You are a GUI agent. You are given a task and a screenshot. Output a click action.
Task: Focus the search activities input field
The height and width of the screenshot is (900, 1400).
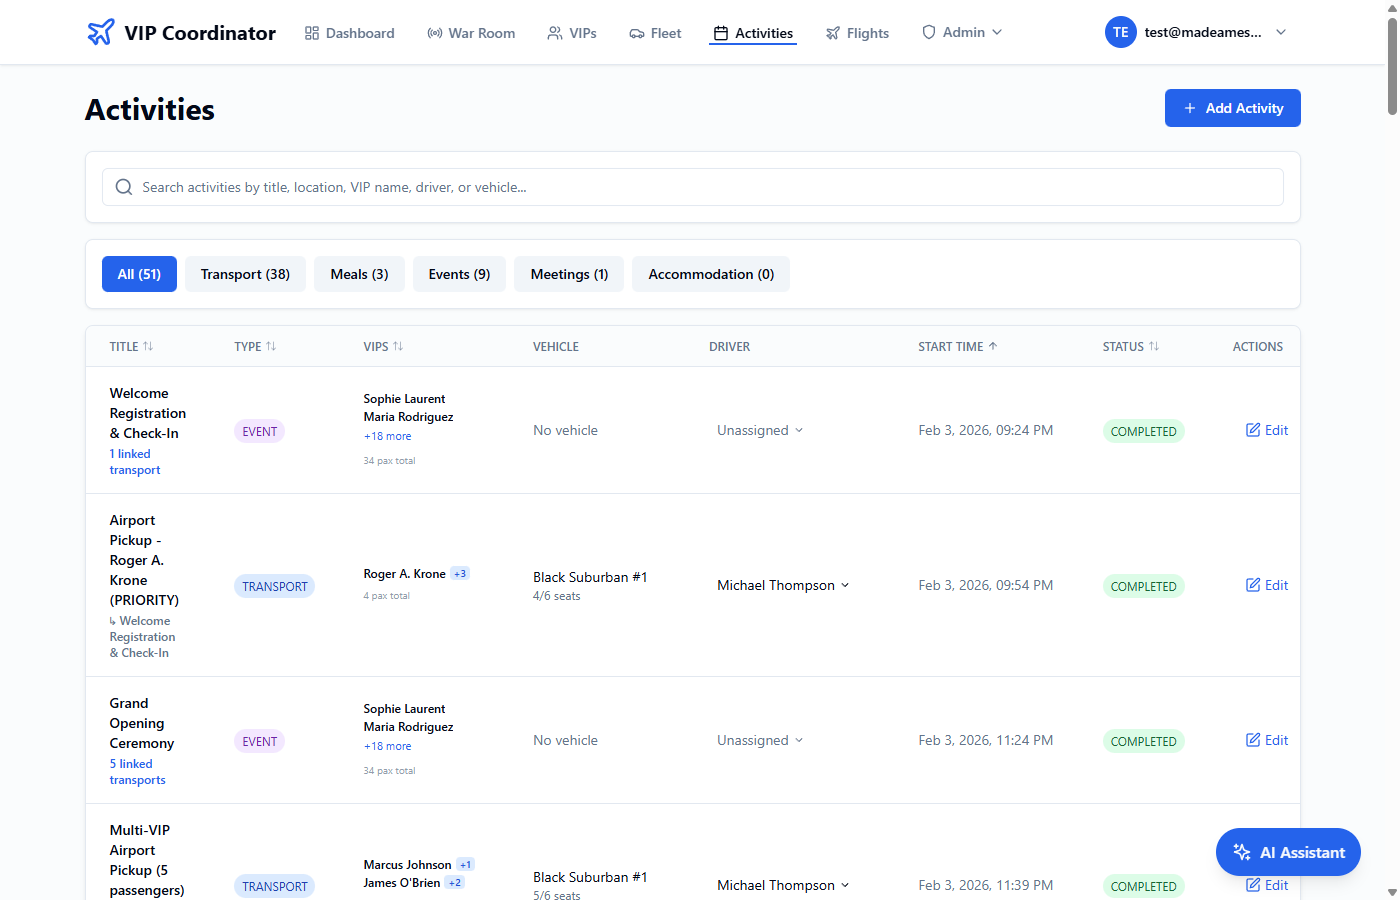point(700,187)
